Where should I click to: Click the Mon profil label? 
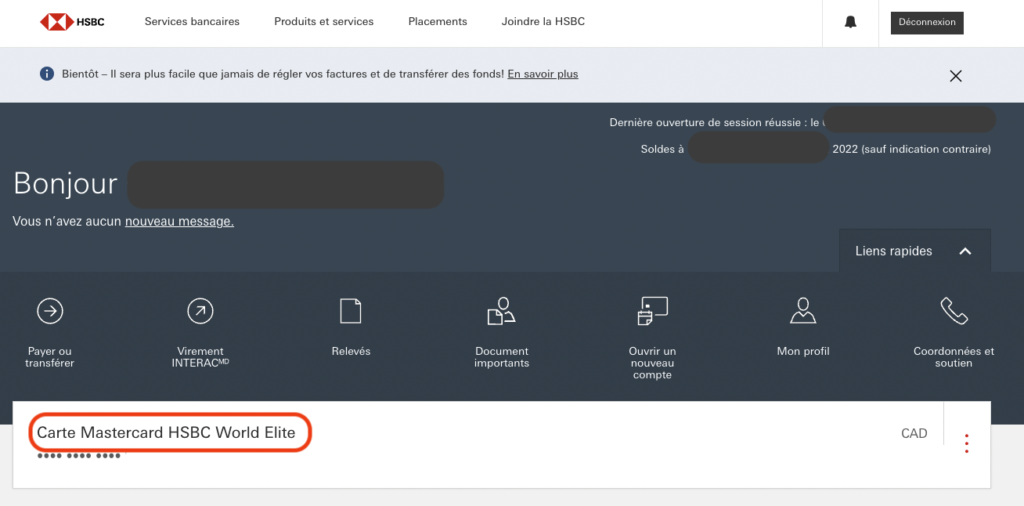click(803, 351)
